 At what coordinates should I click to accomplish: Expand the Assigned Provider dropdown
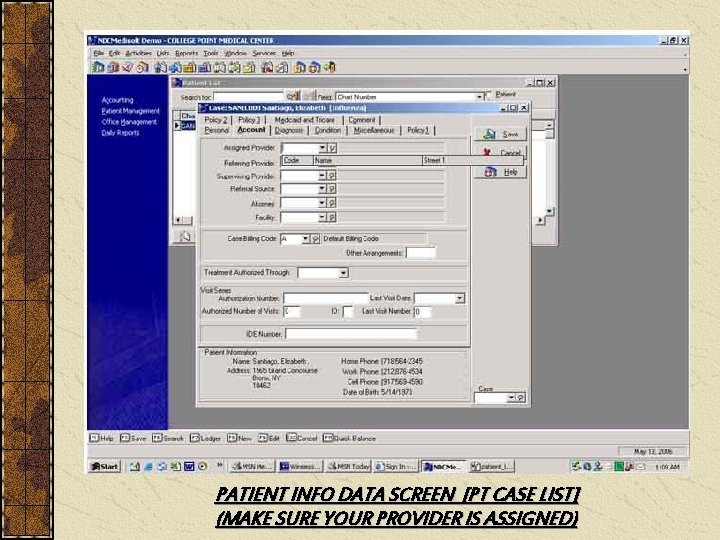coord(322,148)
